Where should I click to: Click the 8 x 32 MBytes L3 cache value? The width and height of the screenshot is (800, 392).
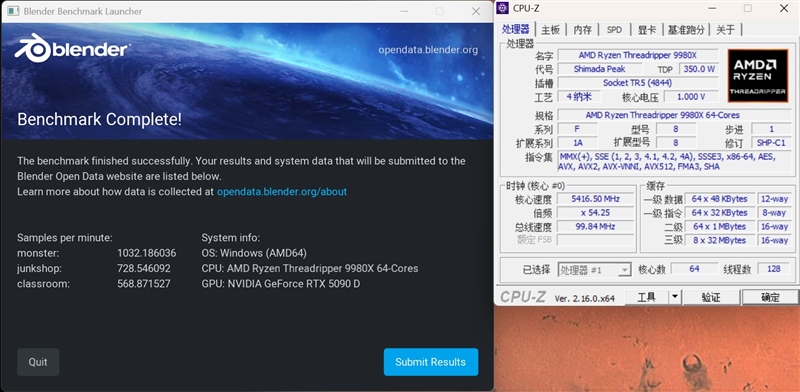pyautogui.click(x=719, y=240)
